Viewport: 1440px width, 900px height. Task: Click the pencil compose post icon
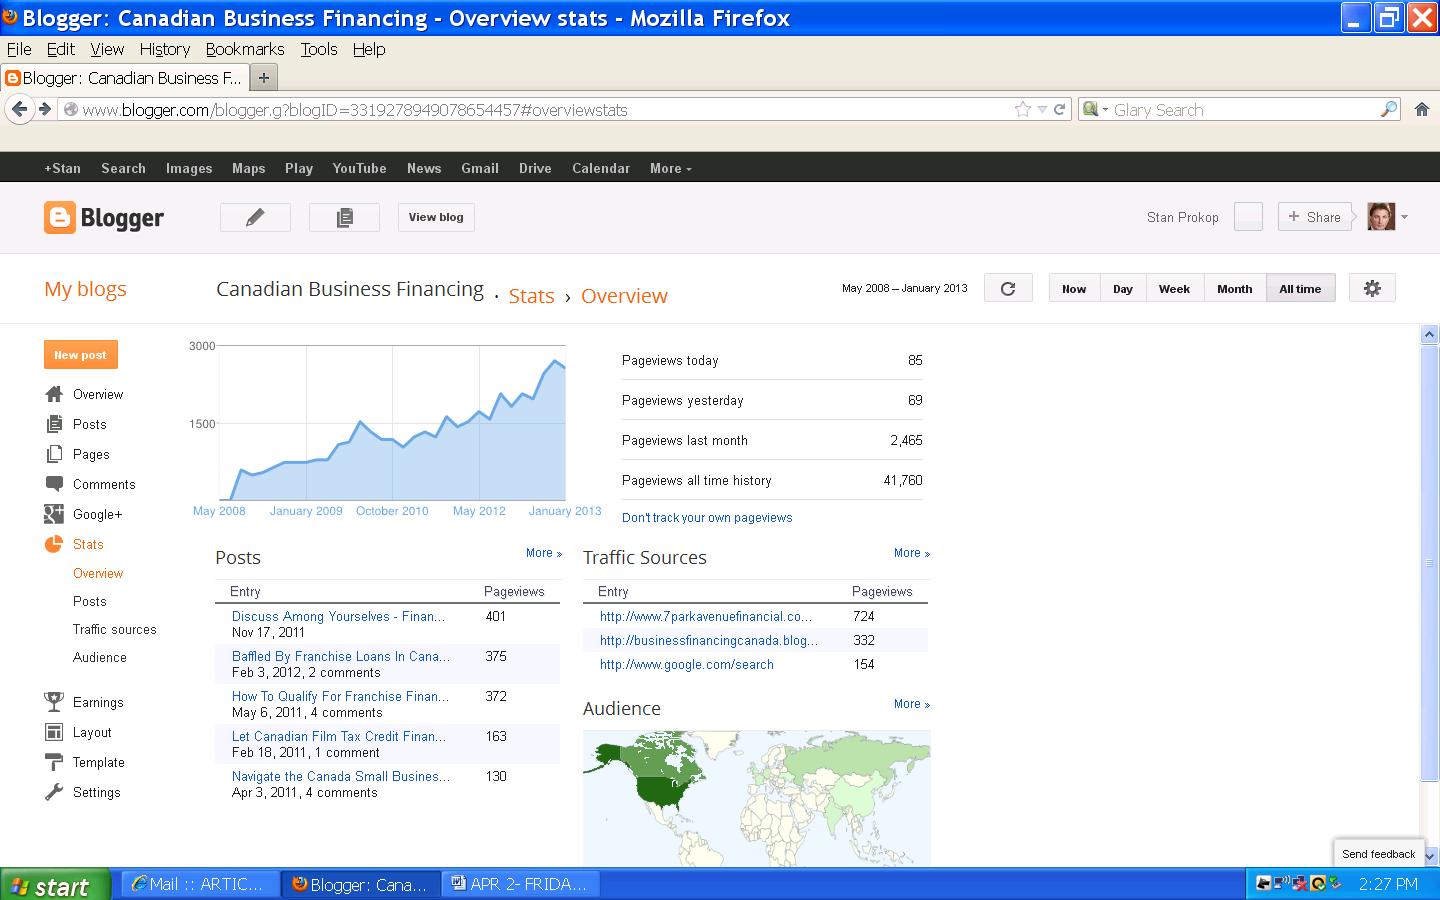click(x=255, y=217)
